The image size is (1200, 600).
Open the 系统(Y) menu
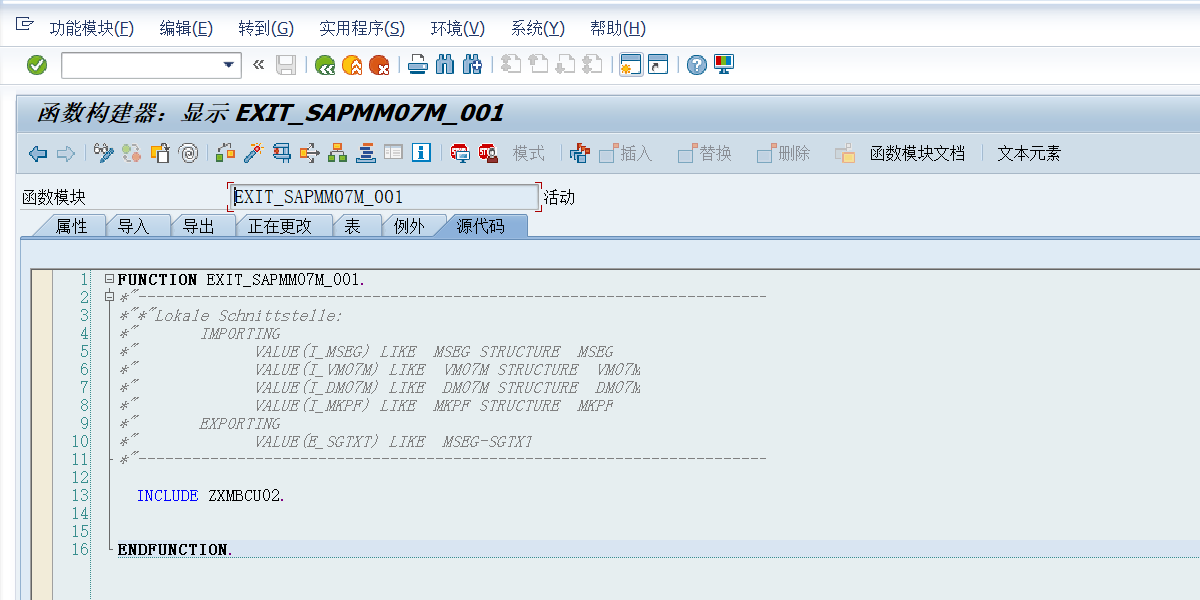point(538,28)
